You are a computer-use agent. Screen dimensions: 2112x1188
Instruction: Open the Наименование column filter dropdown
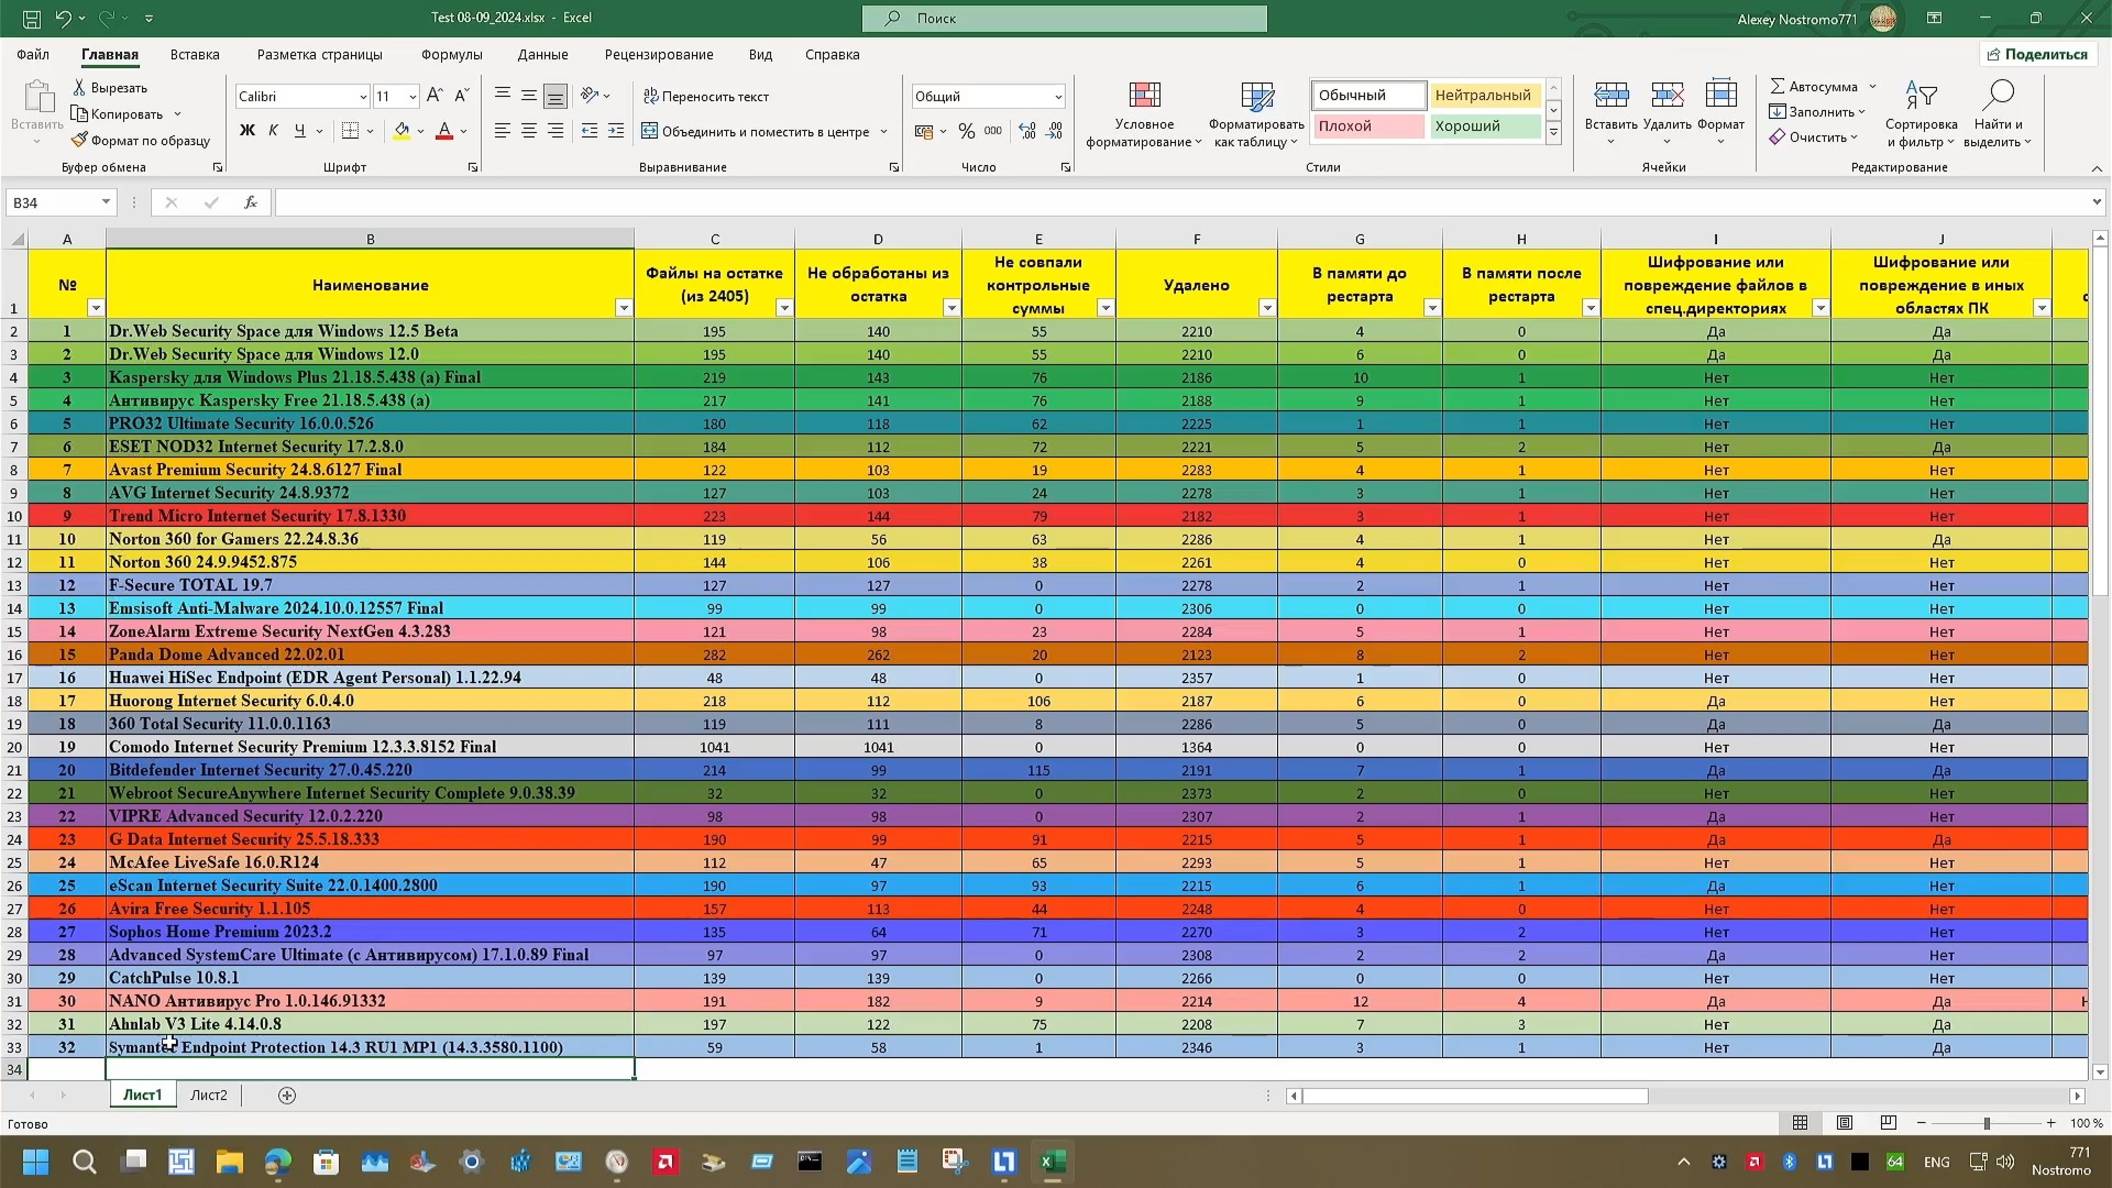click(x=623, y=308)
